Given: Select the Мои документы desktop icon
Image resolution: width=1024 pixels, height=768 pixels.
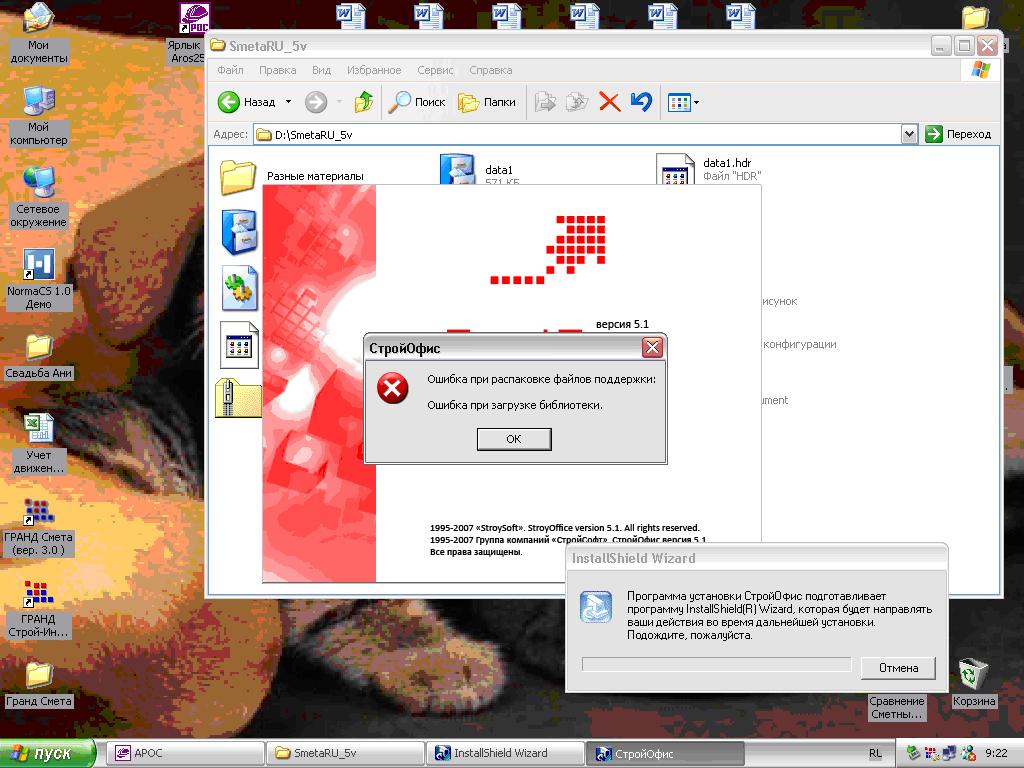Looking at the screenshot, I should click(x=39, y=34).
